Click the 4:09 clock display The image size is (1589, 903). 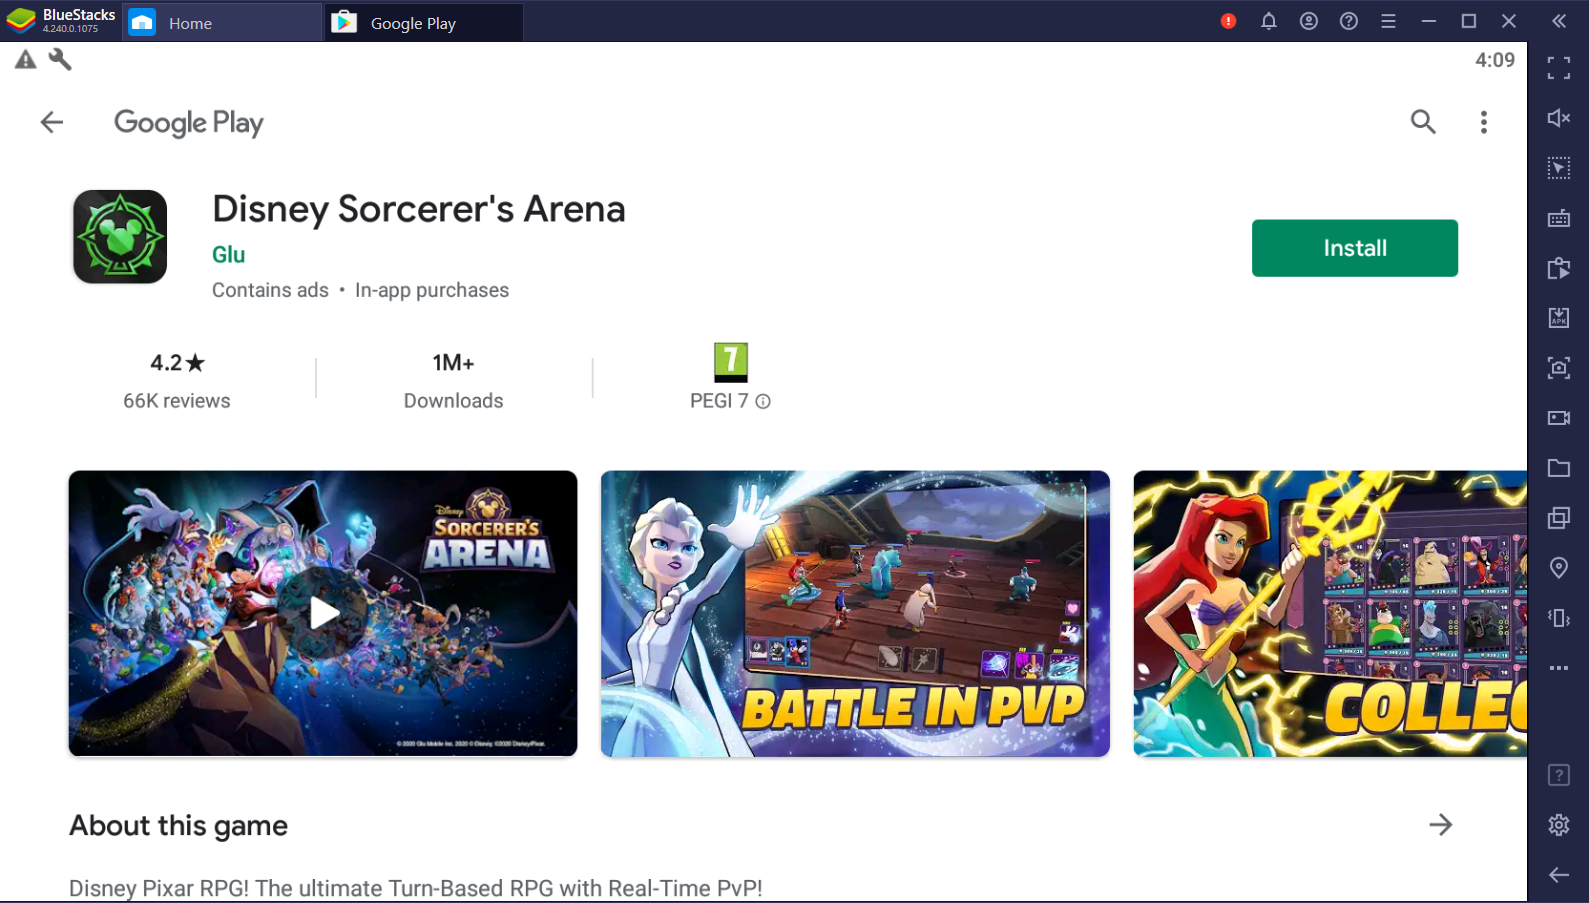1495,60
